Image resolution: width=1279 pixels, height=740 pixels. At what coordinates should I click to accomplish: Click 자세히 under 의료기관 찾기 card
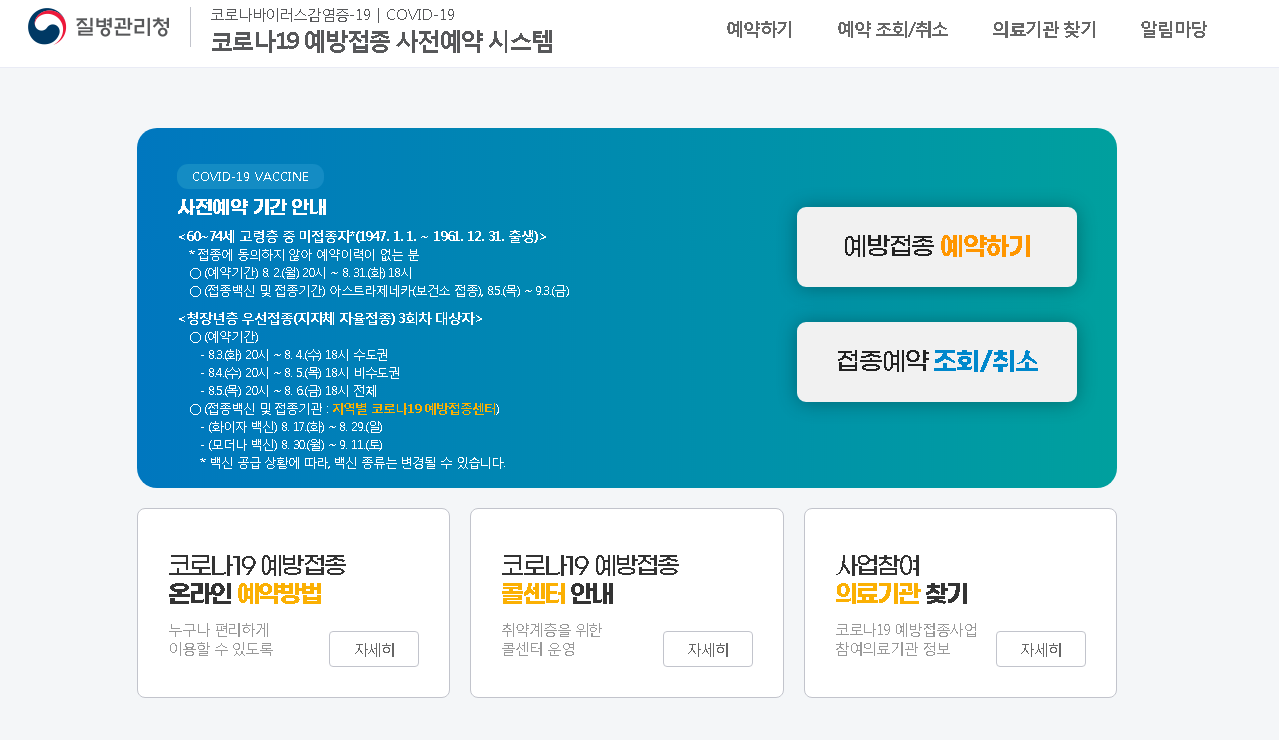(1041, 649)
